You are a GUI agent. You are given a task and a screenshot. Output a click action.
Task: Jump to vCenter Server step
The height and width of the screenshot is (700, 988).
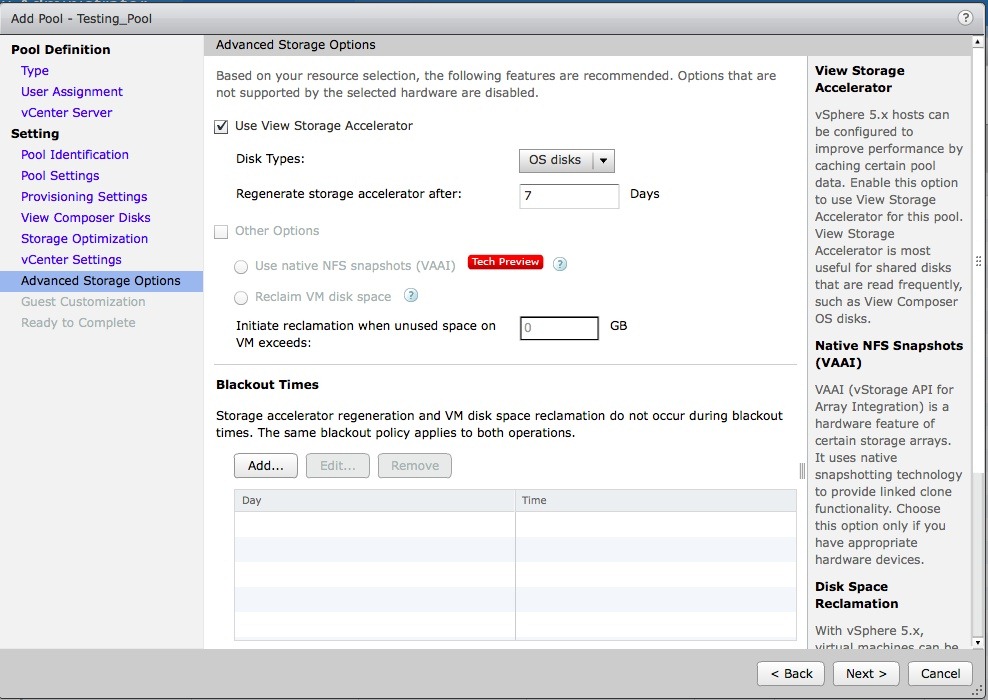pos(67,113)
